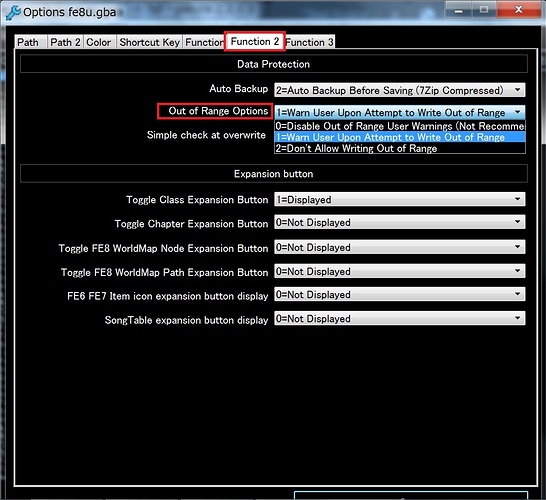Click the Simple check at overwrite label

click(x=206, y=135)
